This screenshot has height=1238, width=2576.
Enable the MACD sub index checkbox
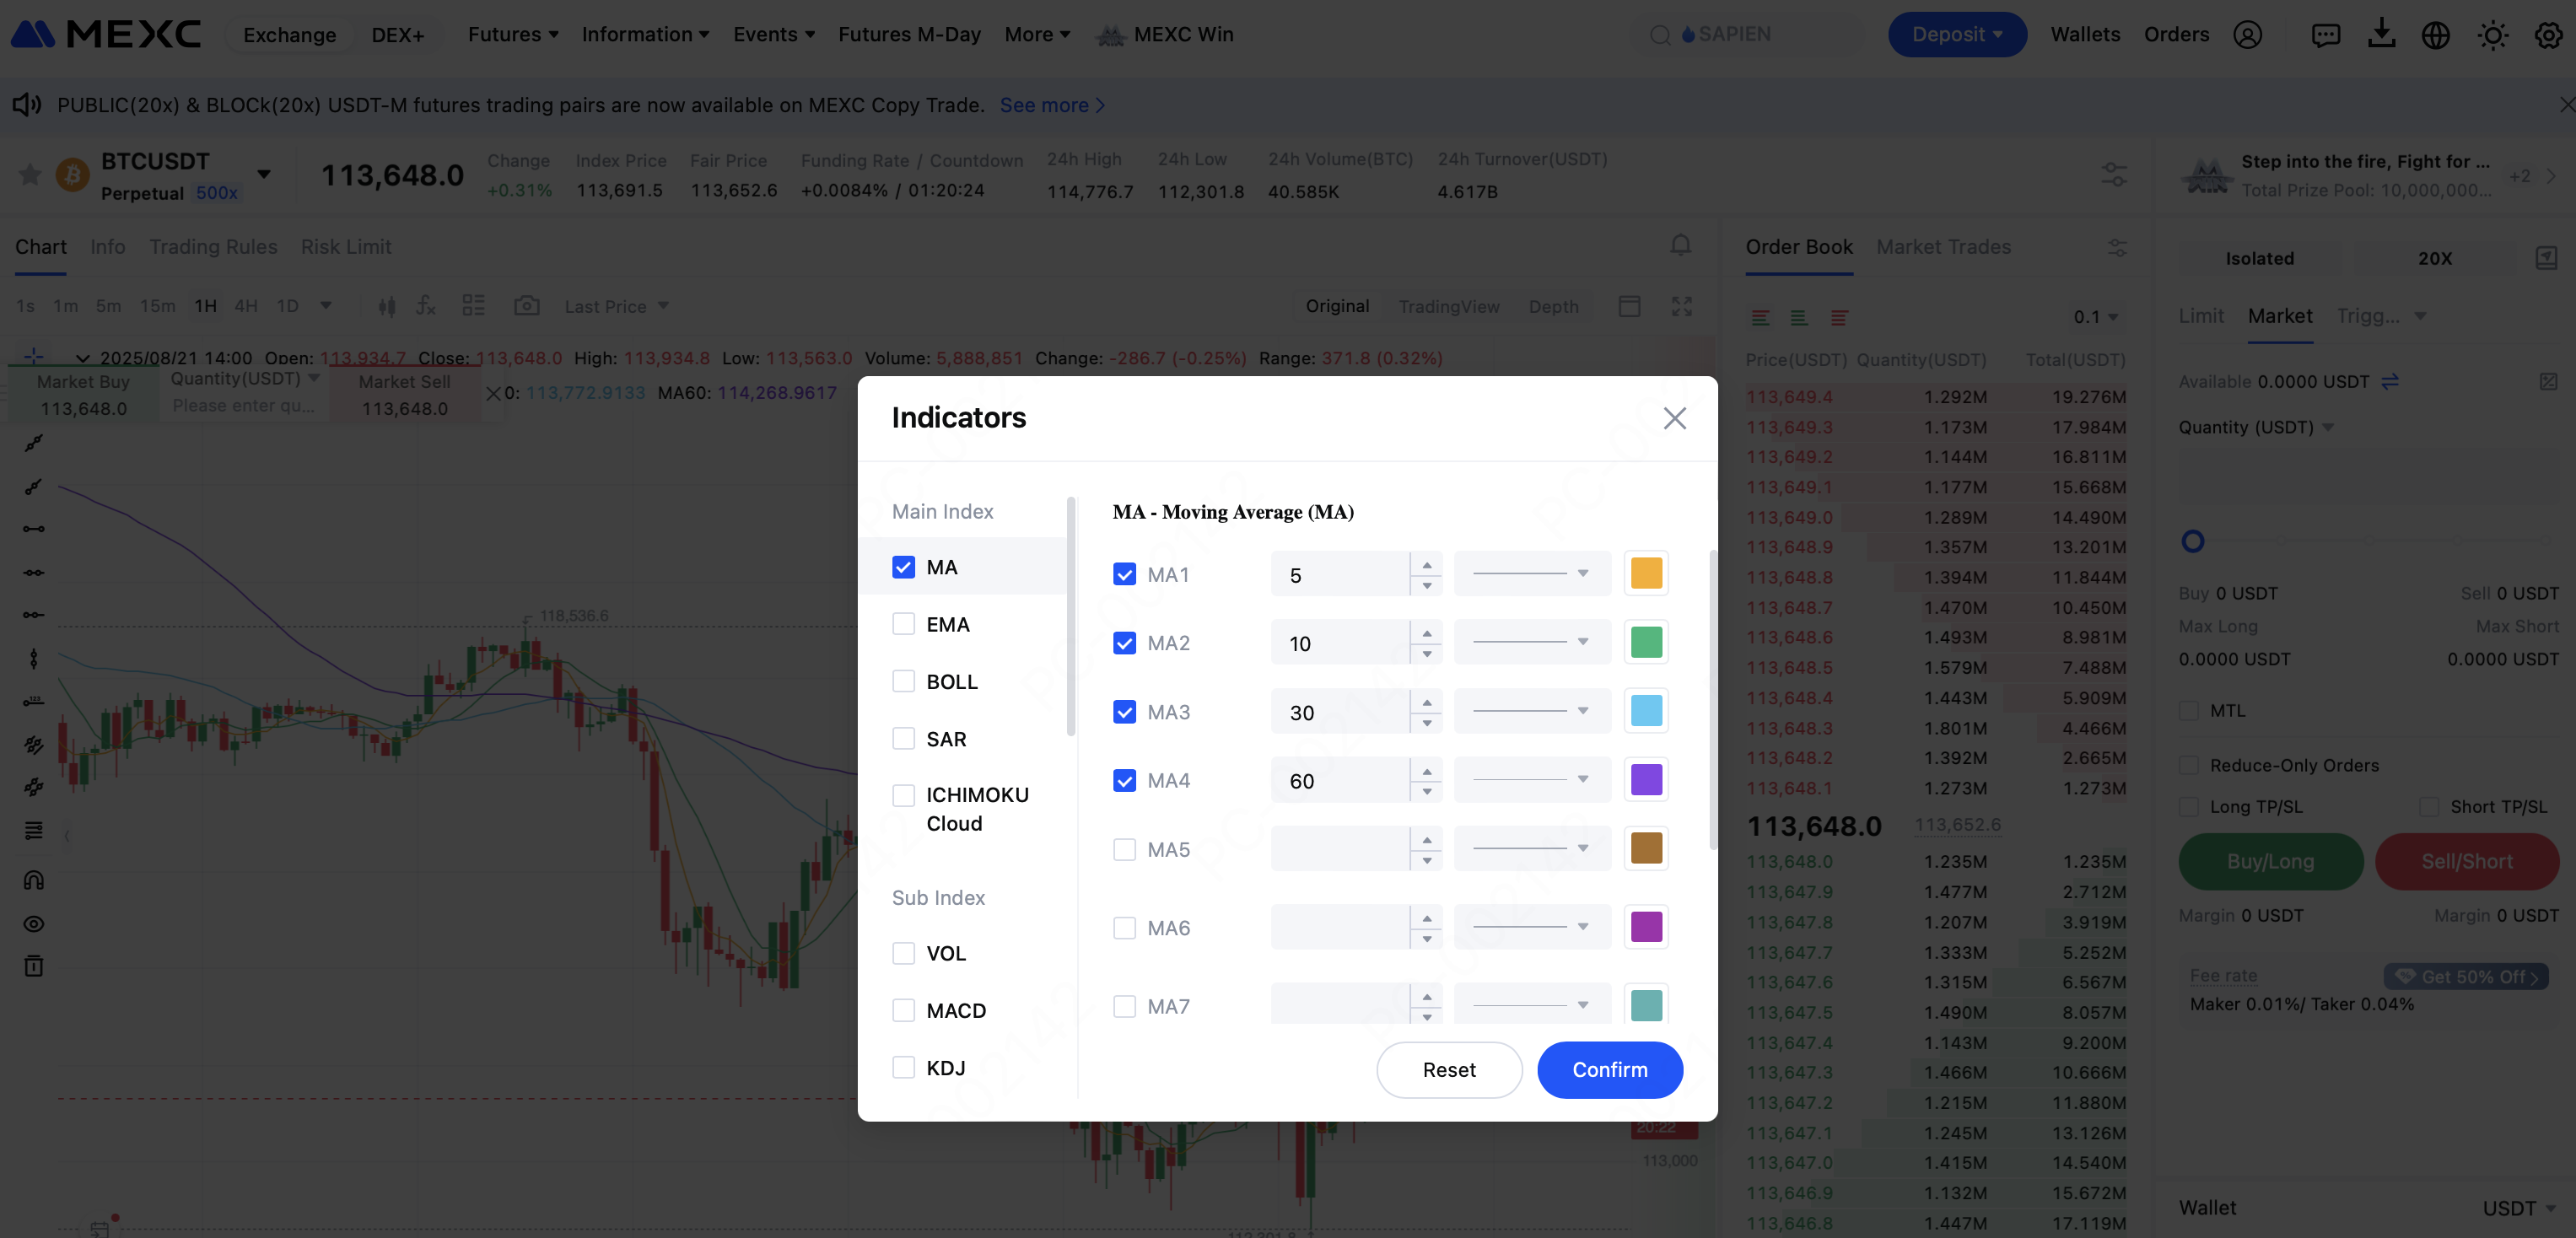pos(903,1010)
